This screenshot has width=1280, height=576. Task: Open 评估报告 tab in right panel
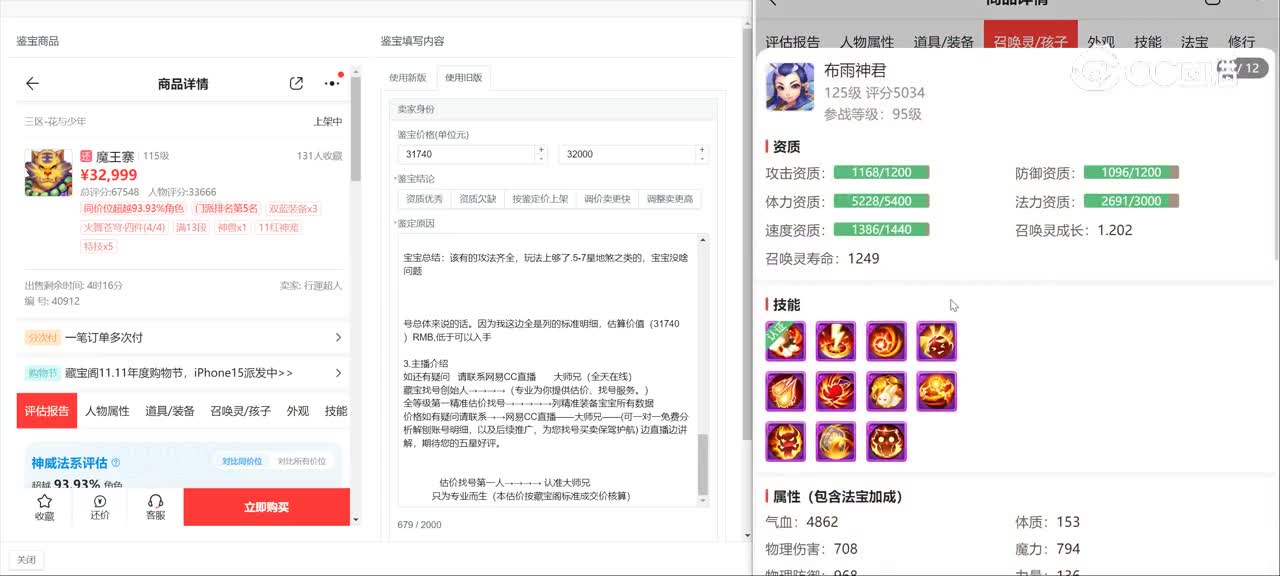(793, 42)
